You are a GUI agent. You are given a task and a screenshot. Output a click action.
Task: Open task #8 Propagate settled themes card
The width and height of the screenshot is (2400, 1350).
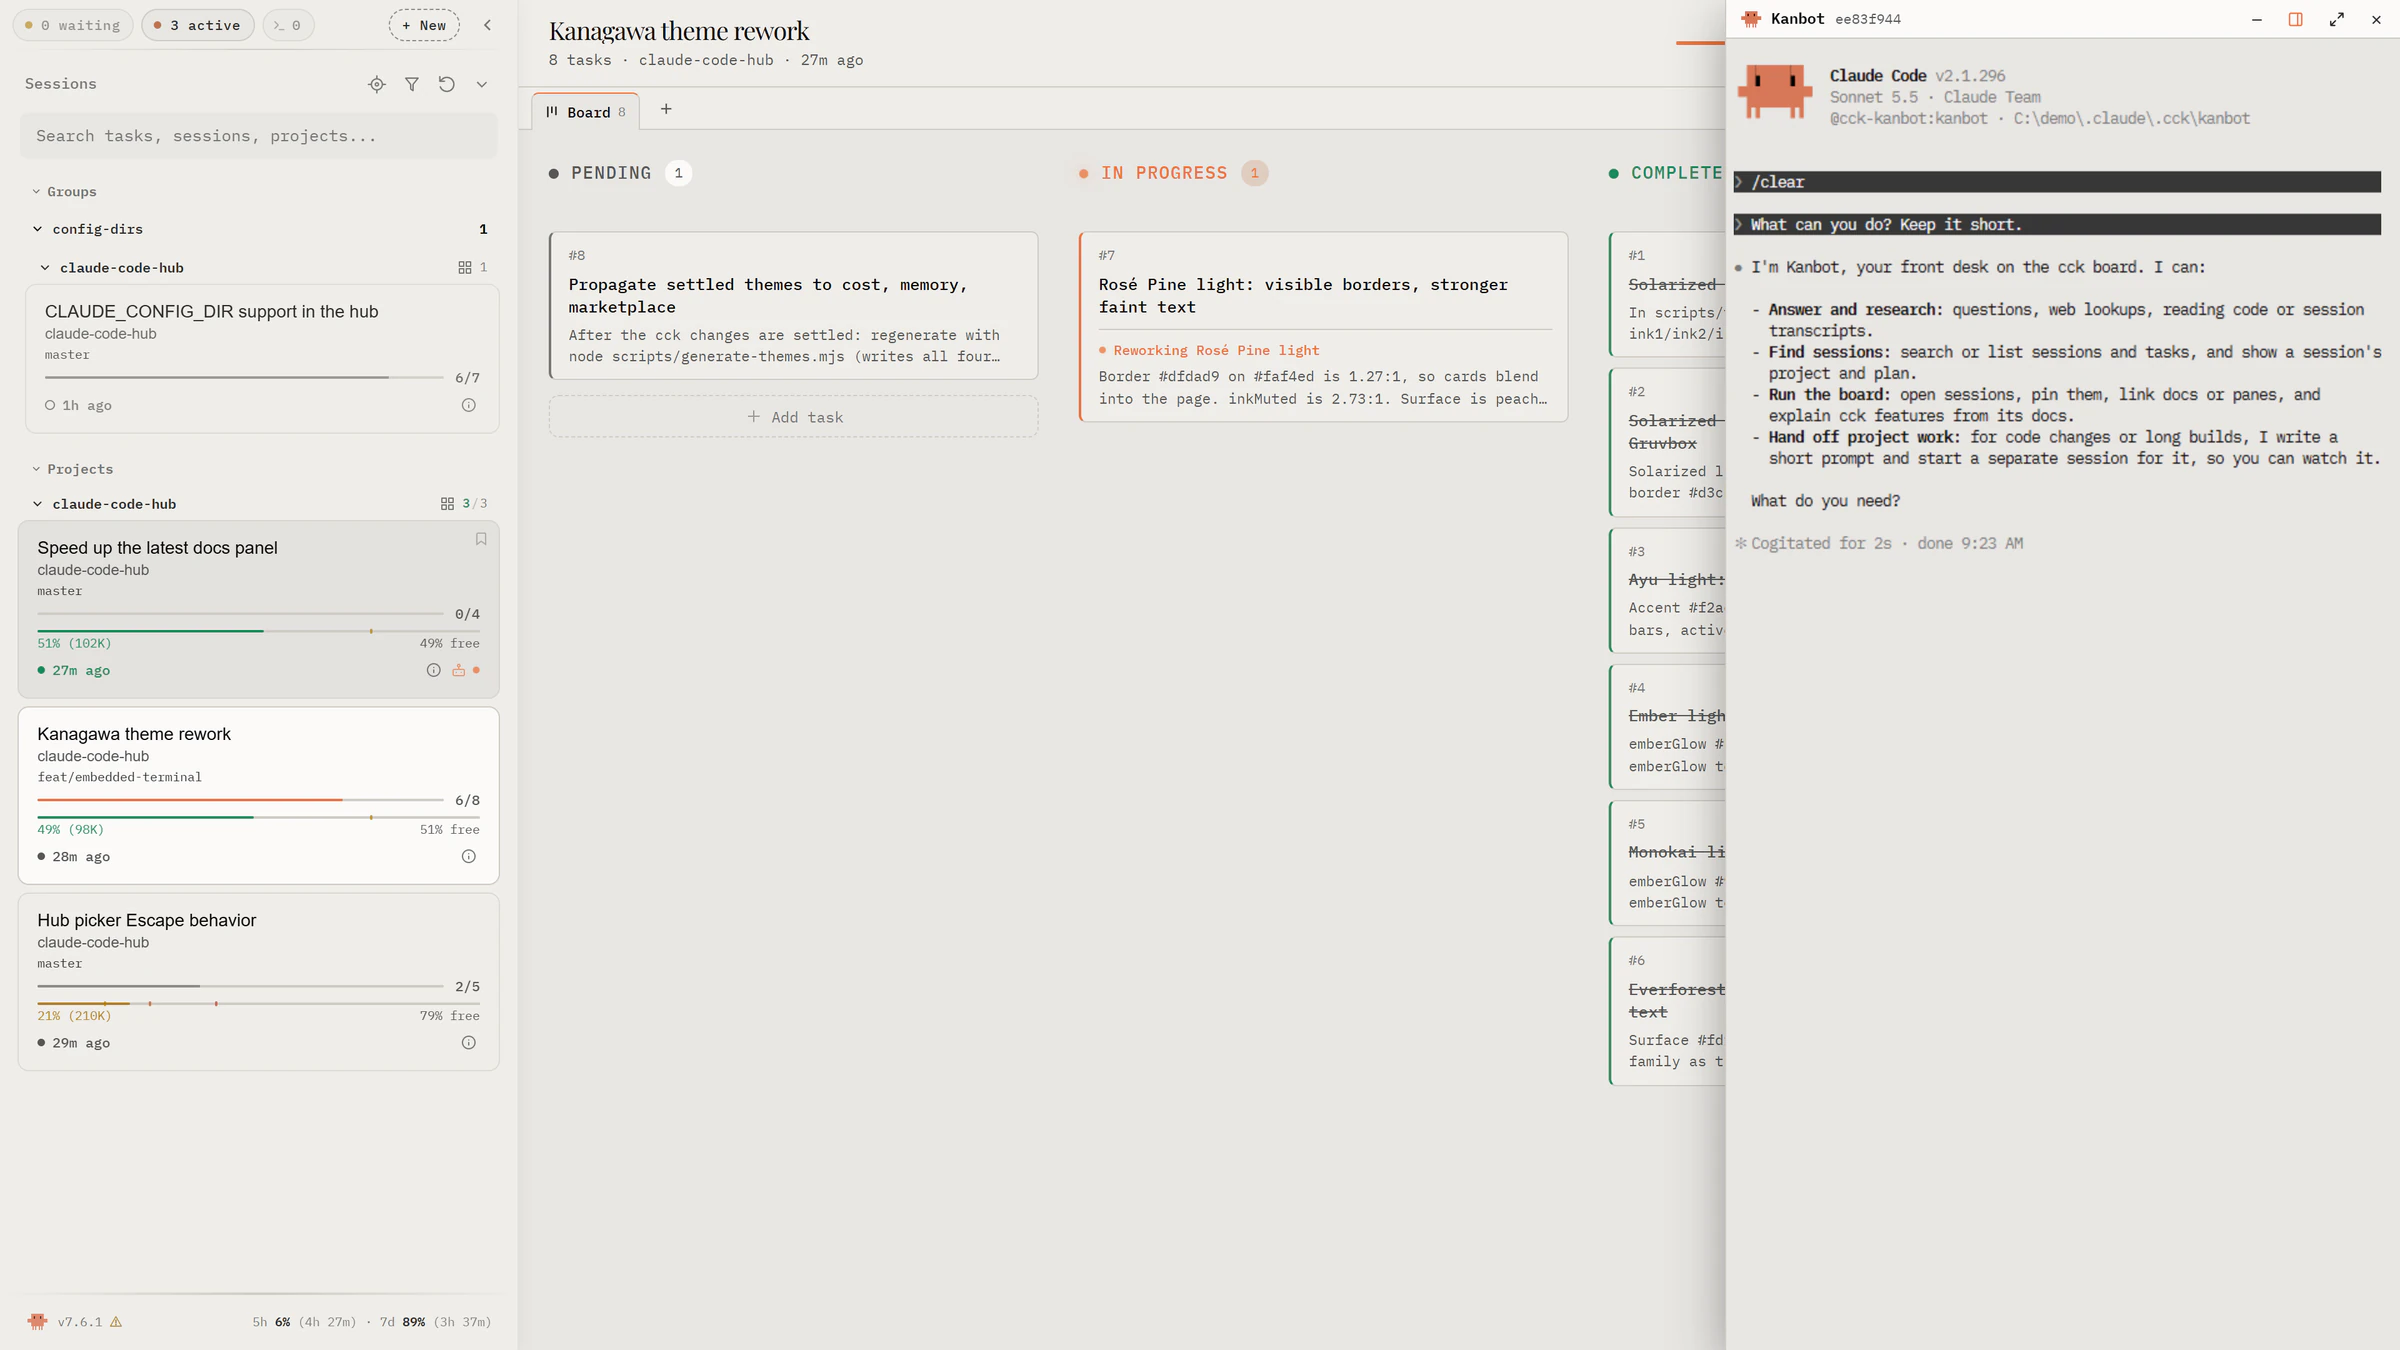[794, 306]
